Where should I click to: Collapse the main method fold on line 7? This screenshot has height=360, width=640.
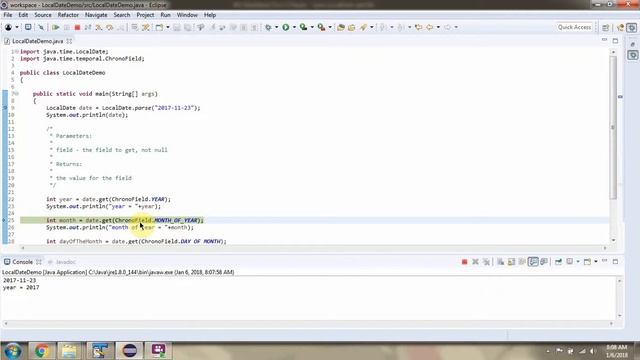(x=17, y=94)
